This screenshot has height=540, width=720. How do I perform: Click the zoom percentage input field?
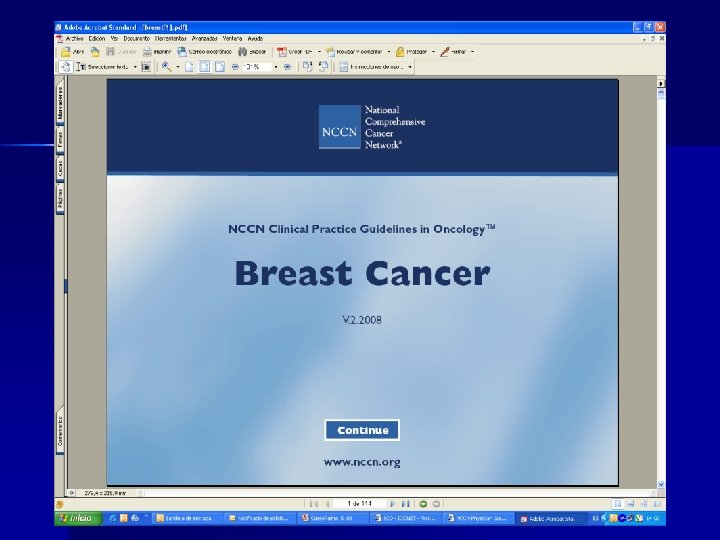coord(257,67)
